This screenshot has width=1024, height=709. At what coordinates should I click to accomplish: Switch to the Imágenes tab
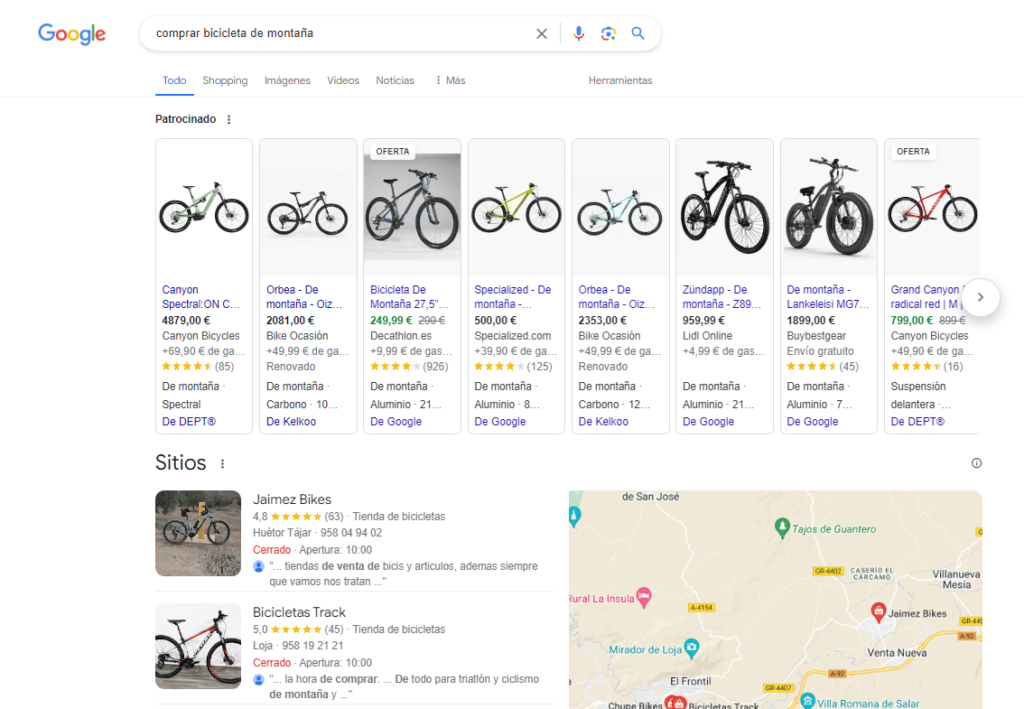[x=287, y=80]
